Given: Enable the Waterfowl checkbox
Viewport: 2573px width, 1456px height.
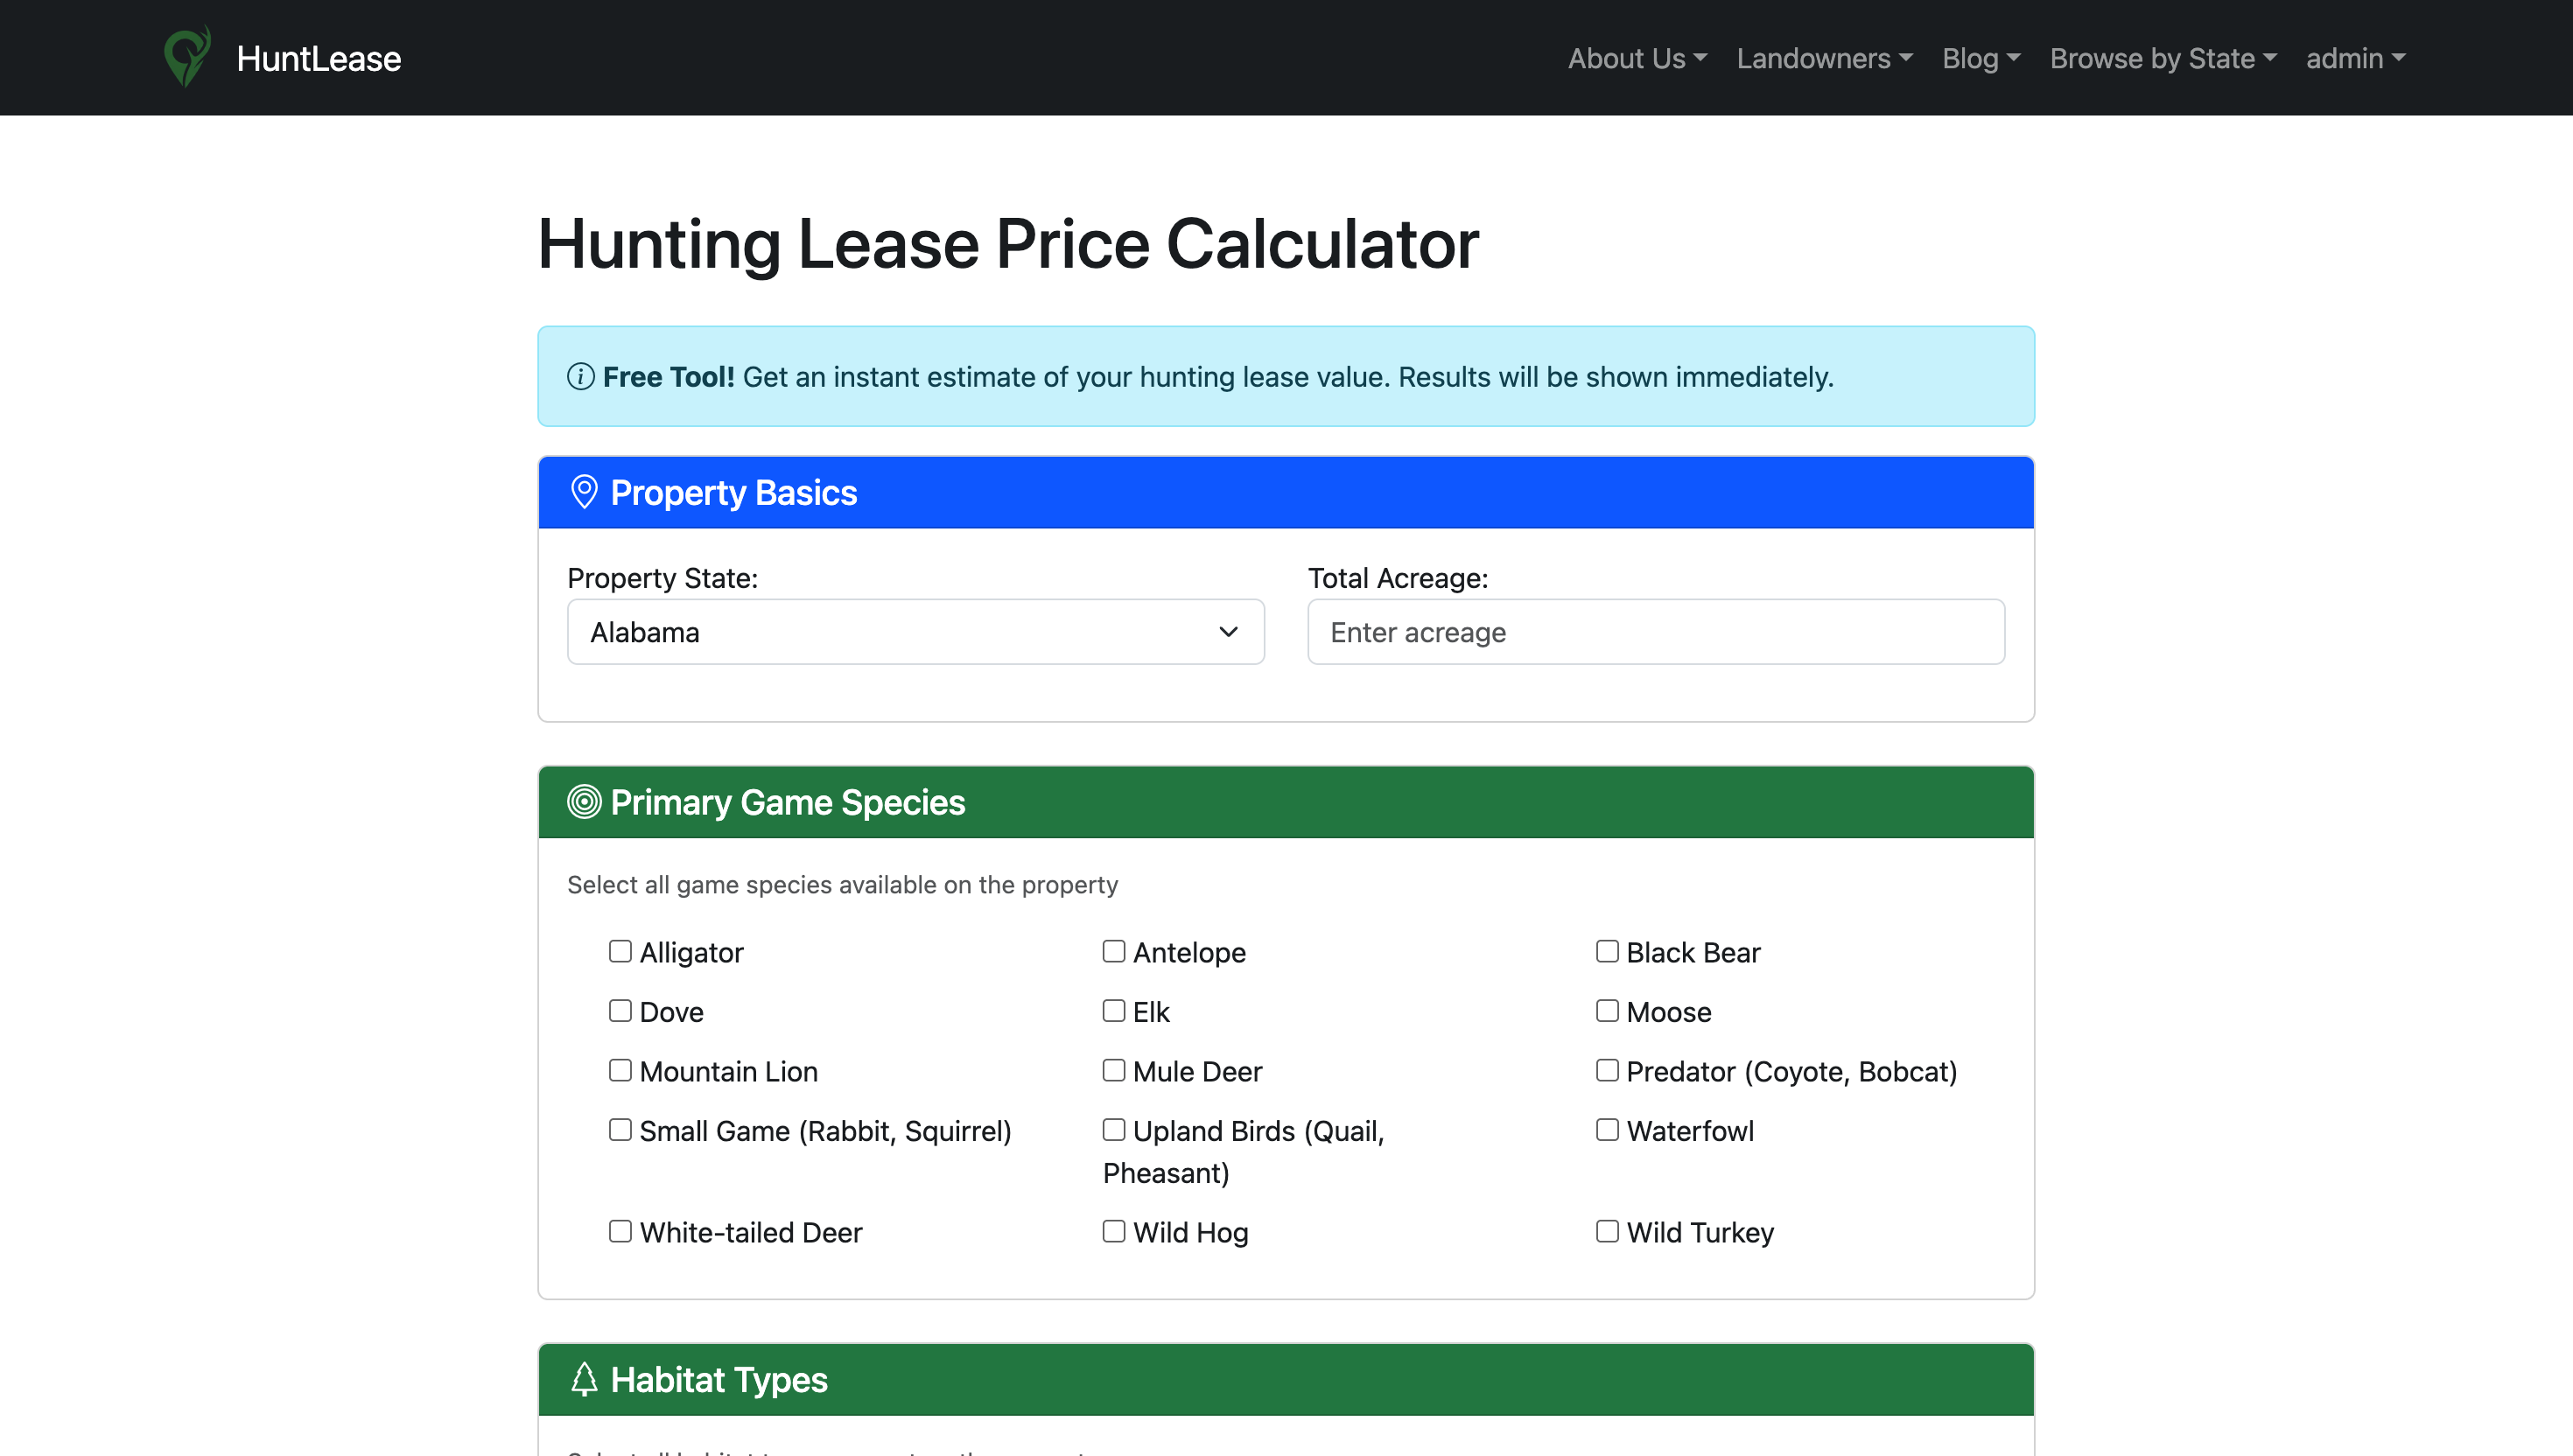Looking at the screenshot, I should (1607, 1130).
